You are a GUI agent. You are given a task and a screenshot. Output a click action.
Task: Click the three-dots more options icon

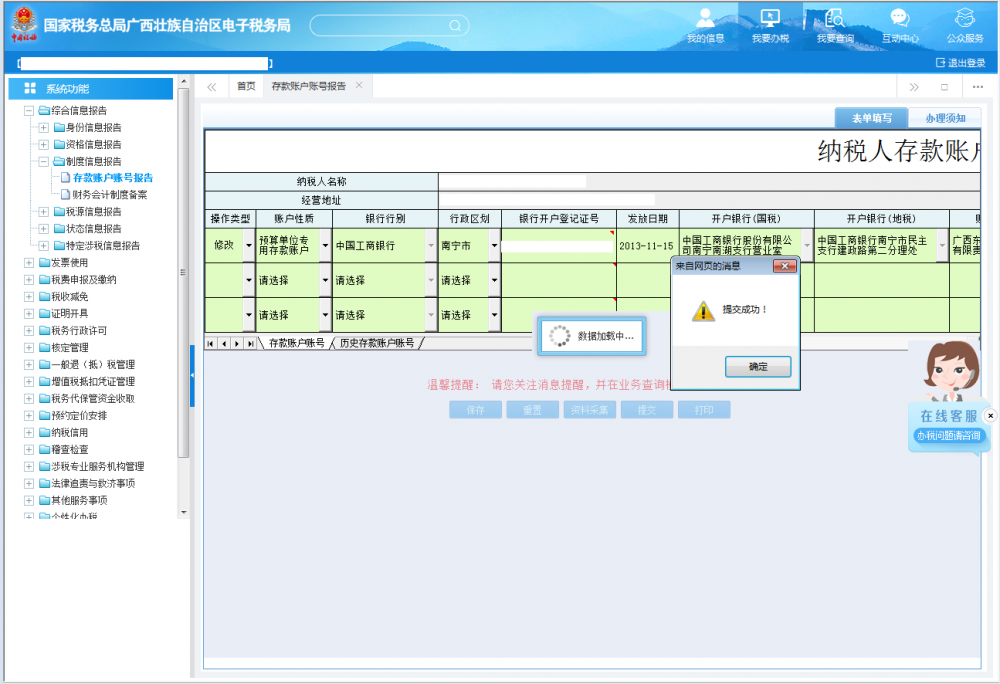[977, 87]
